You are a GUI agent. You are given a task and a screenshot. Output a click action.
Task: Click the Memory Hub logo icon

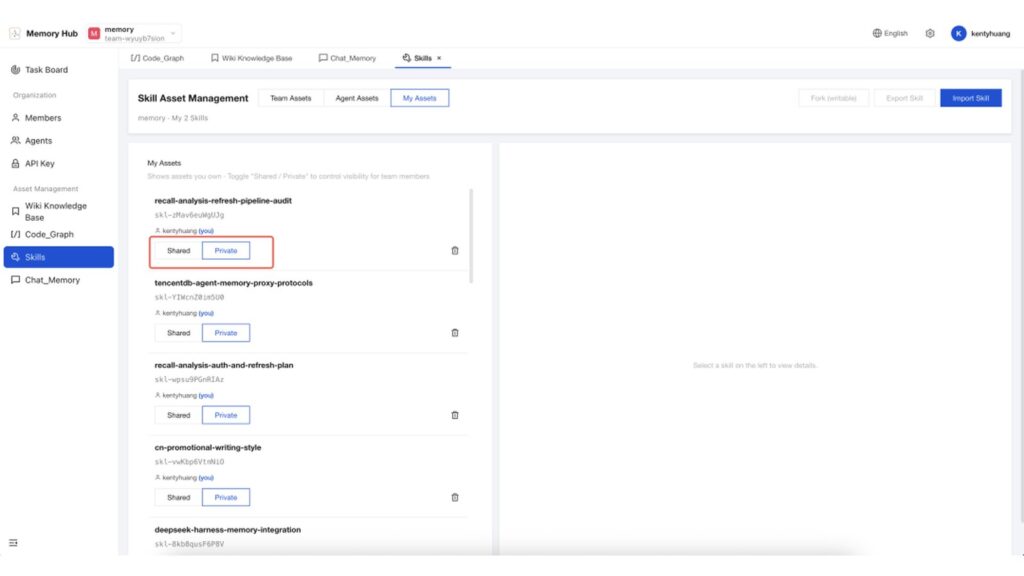point(14,33)
